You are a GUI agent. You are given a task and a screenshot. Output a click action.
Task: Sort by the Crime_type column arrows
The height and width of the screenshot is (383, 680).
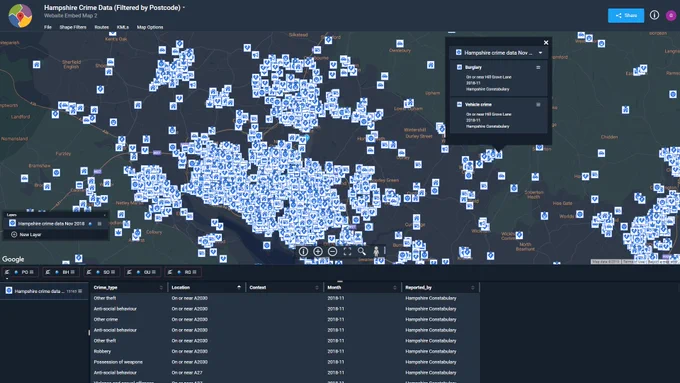tap(161, 288)
